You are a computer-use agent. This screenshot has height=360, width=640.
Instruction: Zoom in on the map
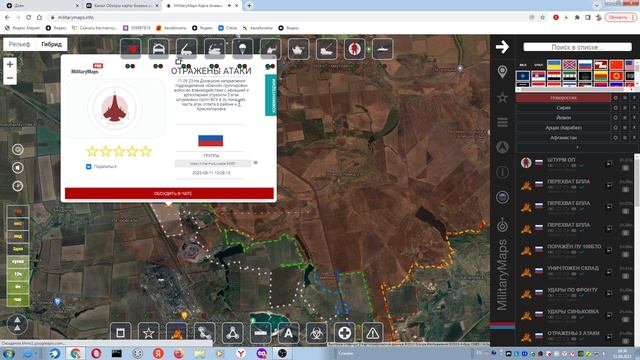(x=10, y=64)
